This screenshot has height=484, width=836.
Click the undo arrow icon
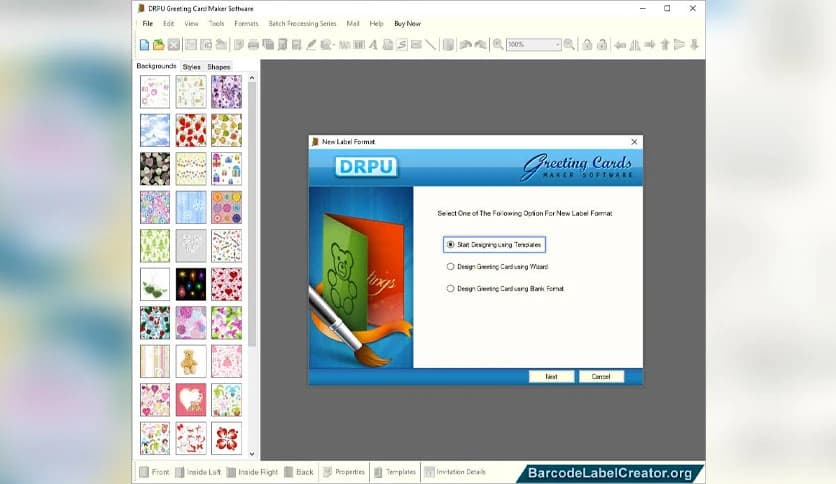(x=465, y=45)
